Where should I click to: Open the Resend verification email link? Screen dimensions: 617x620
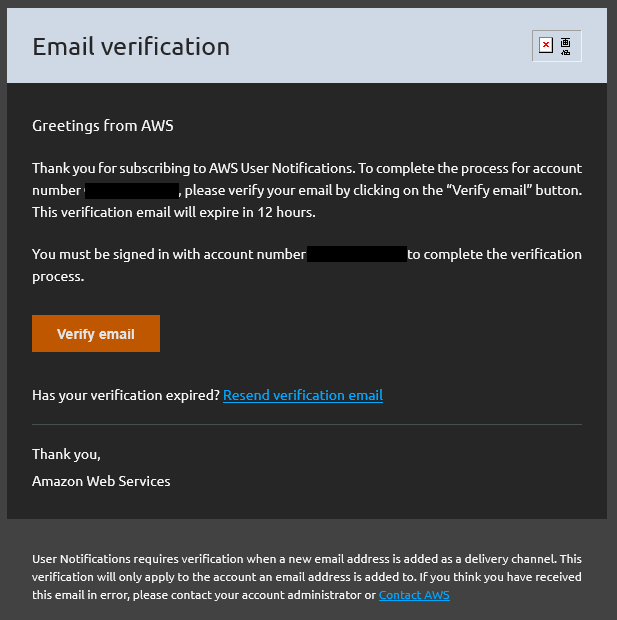tap(303, 395)
